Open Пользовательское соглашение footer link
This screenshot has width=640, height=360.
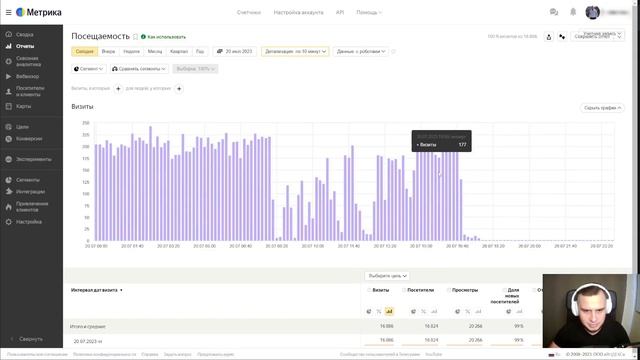tap(37, 355)
